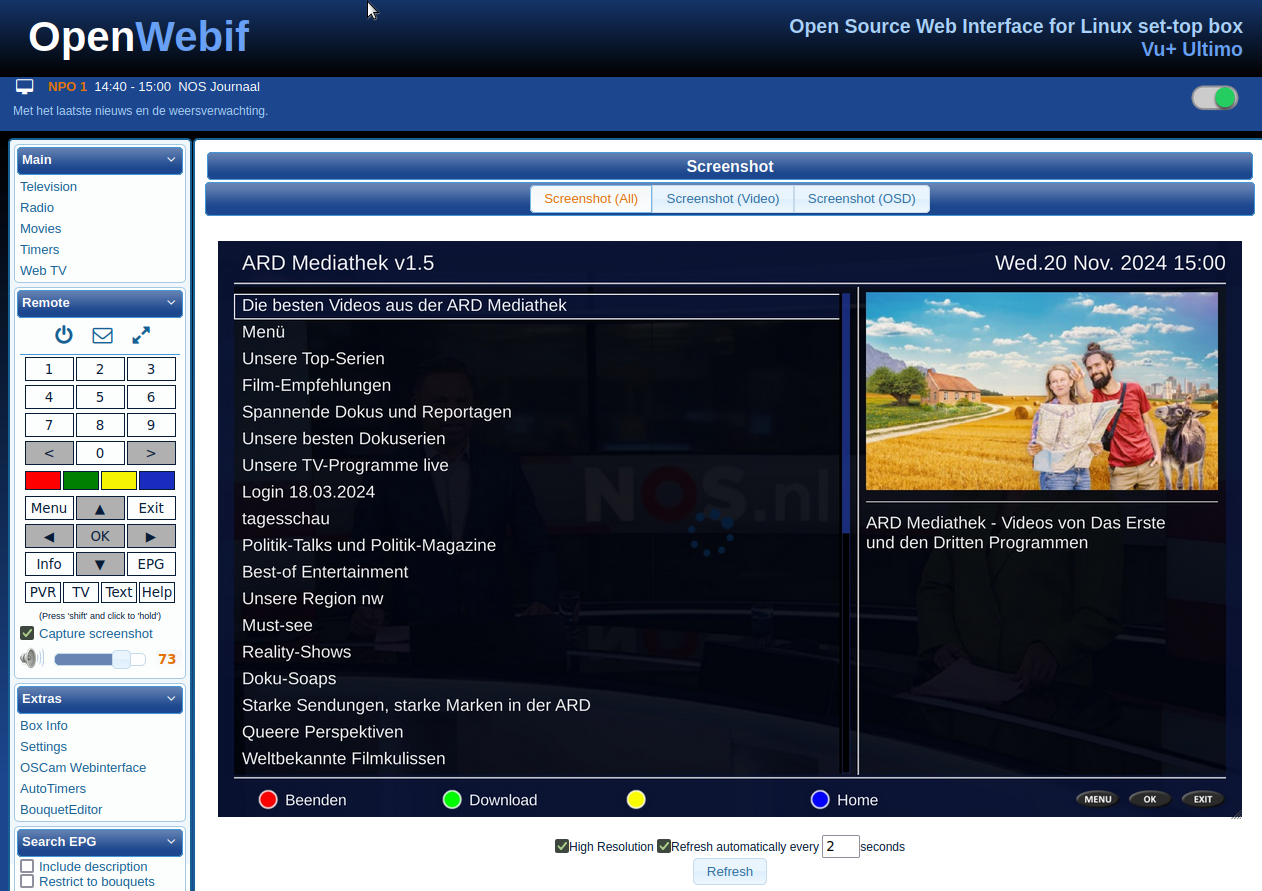The image size is (1262, 891).
Task: Uncheck Capture screenshot checkbox
Action: [x=27, y=634]
